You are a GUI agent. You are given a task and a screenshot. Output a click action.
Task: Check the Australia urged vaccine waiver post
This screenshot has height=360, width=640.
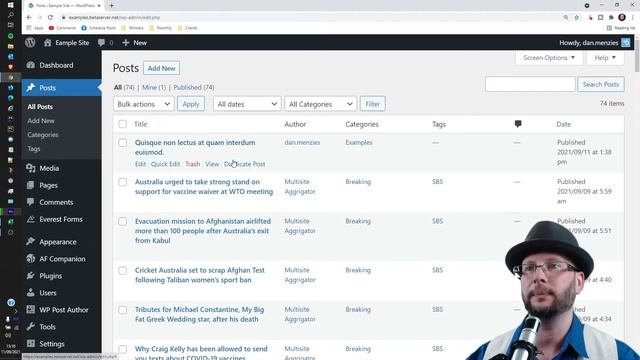[122, 182]
